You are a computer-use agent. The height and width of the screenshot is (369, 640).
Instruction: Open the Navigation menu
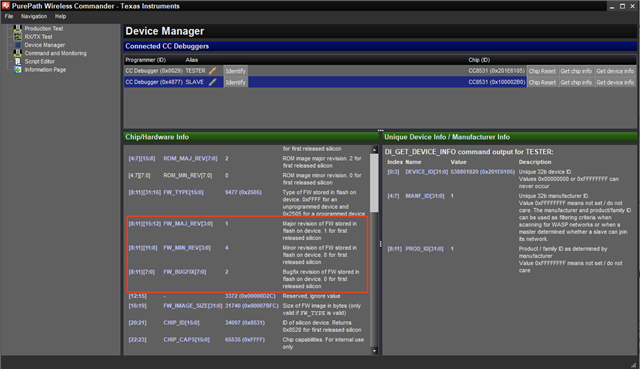34,16
